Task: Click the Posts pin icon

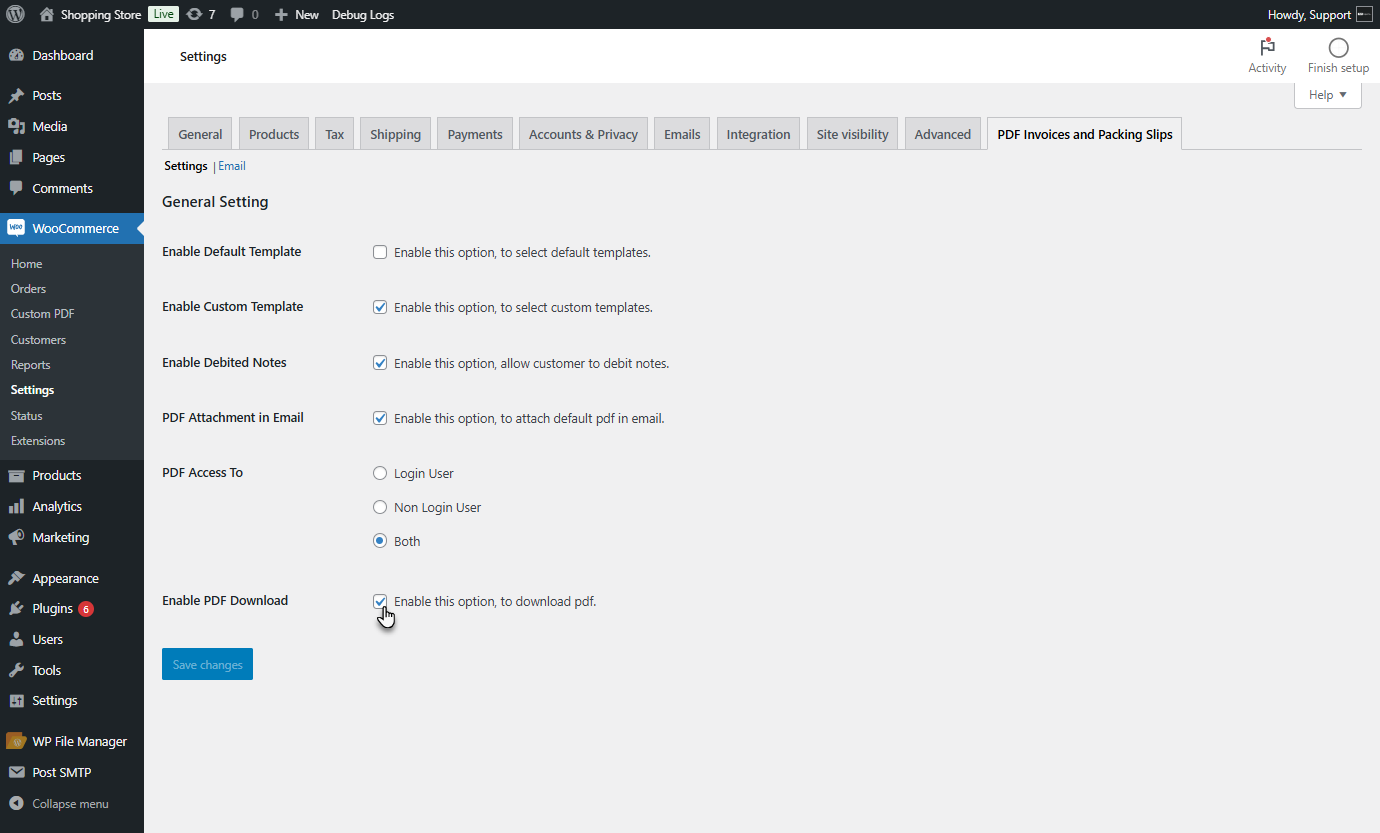Action: click(x=16, y=96)
